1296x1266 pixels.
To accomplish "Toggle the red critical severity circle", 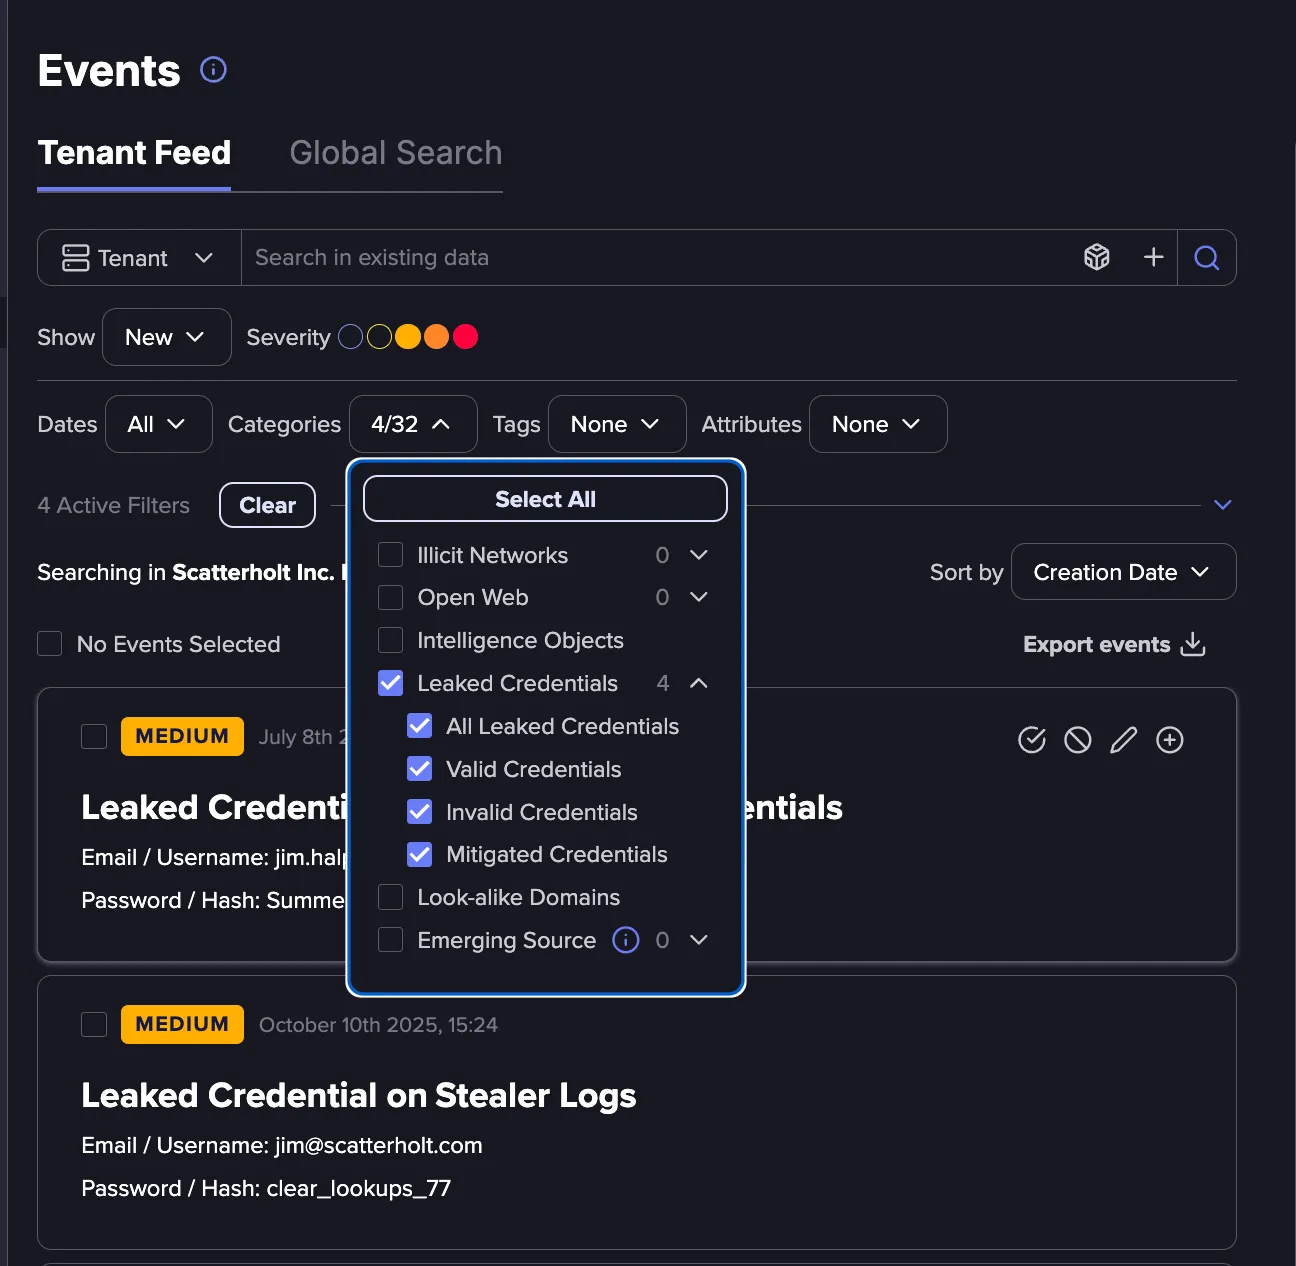I will [465, 337].
